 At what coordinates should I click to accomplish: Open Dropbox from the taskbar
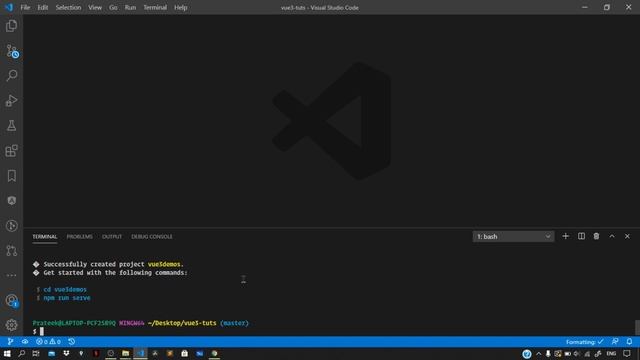(x=66, y=353)
